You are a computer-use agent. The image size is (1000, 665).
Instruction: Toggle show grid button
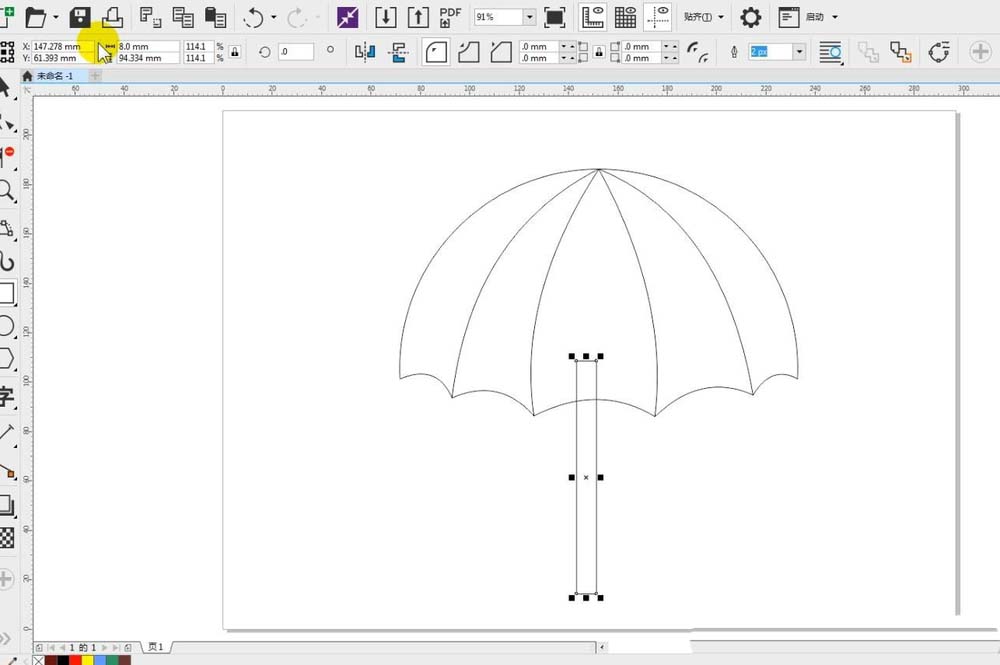tap(625, 17)
